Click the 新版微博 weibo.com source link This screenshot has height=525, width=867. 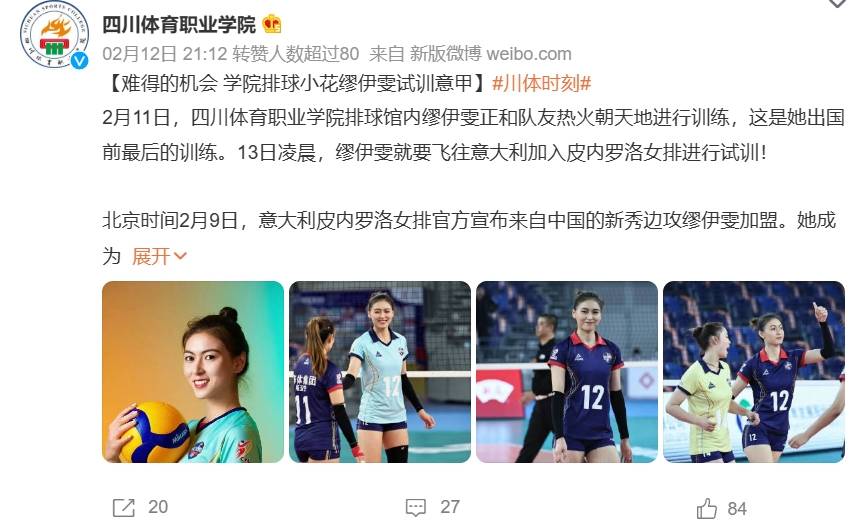[x=490, y=54]
